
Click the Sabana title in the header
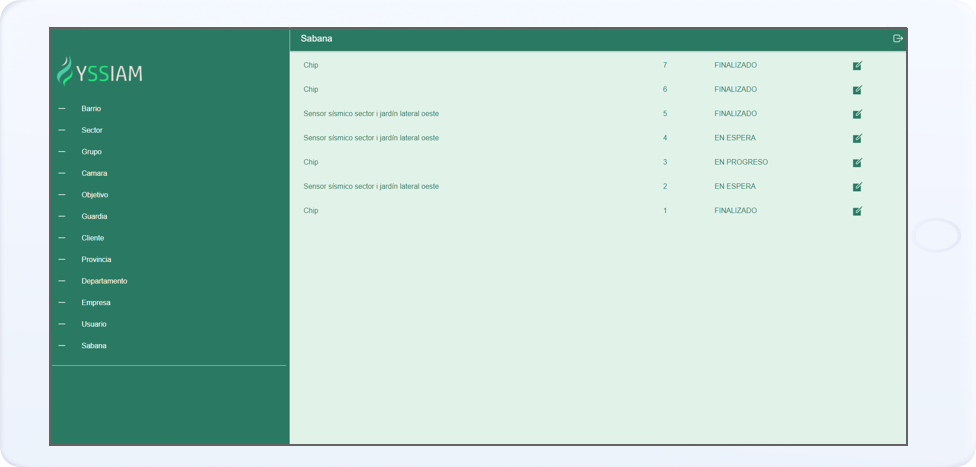(316, 39)
